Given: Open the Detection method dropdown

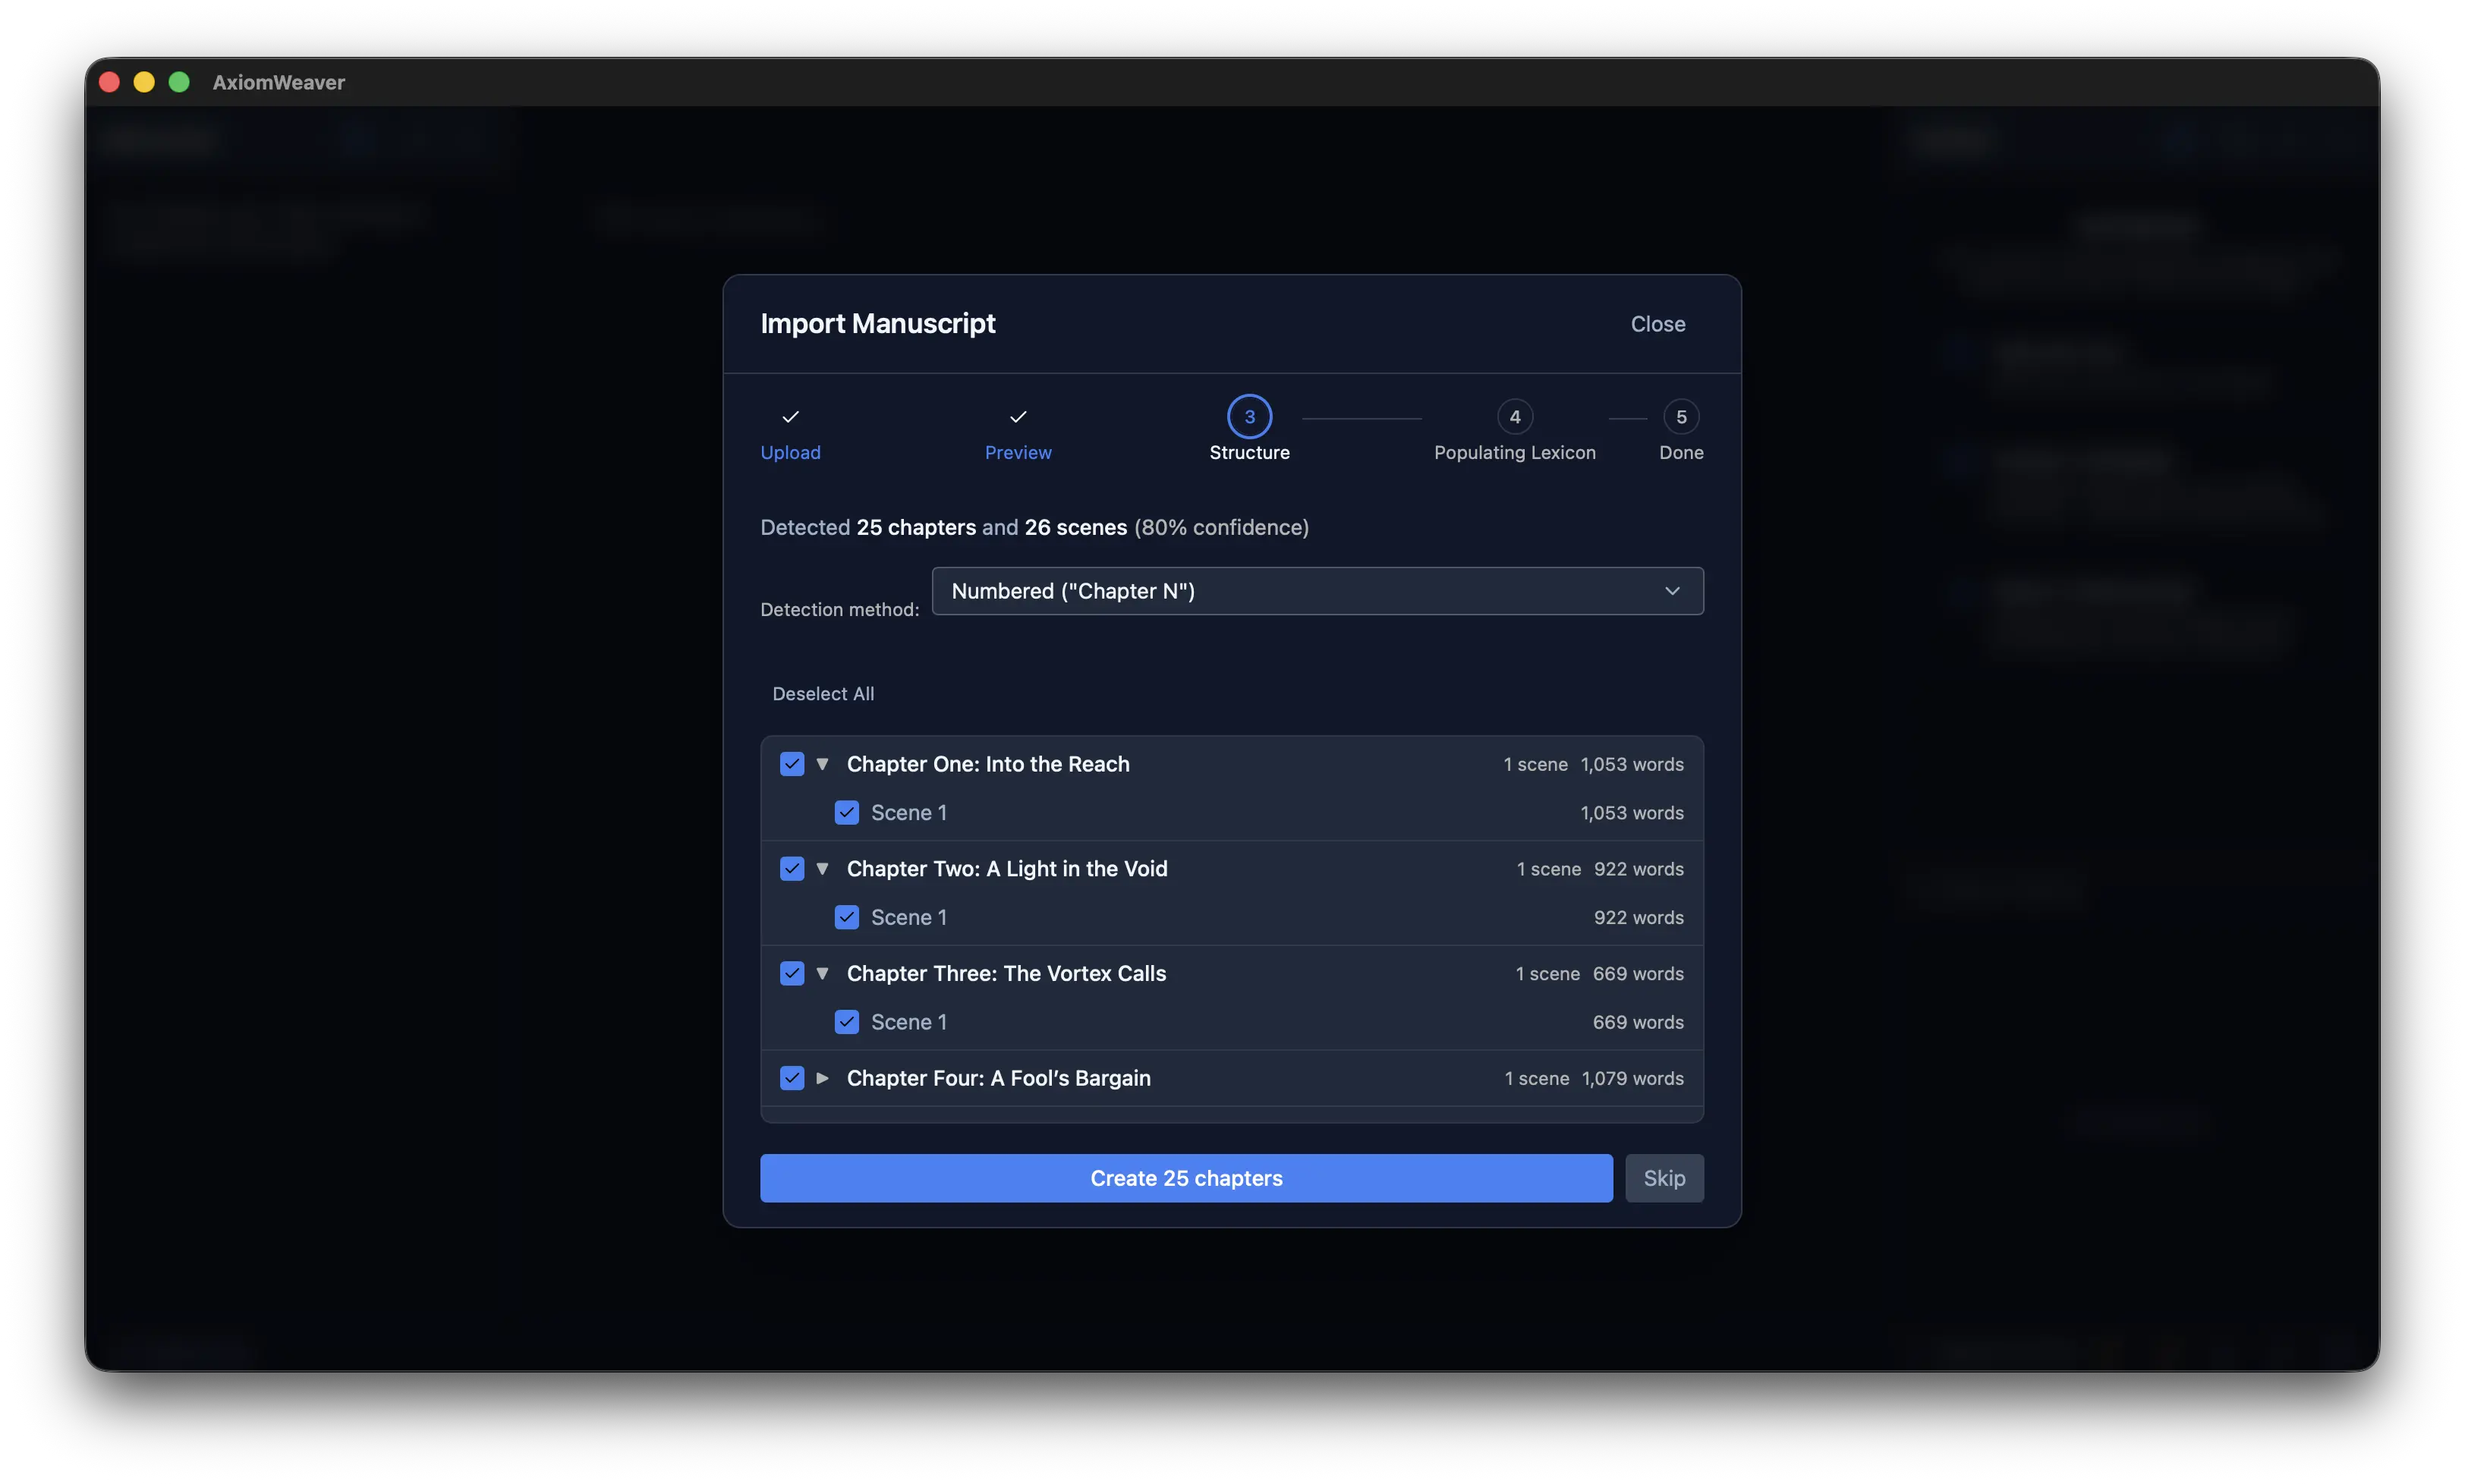Looking at the screenshot, I should tap(1317, 591).
